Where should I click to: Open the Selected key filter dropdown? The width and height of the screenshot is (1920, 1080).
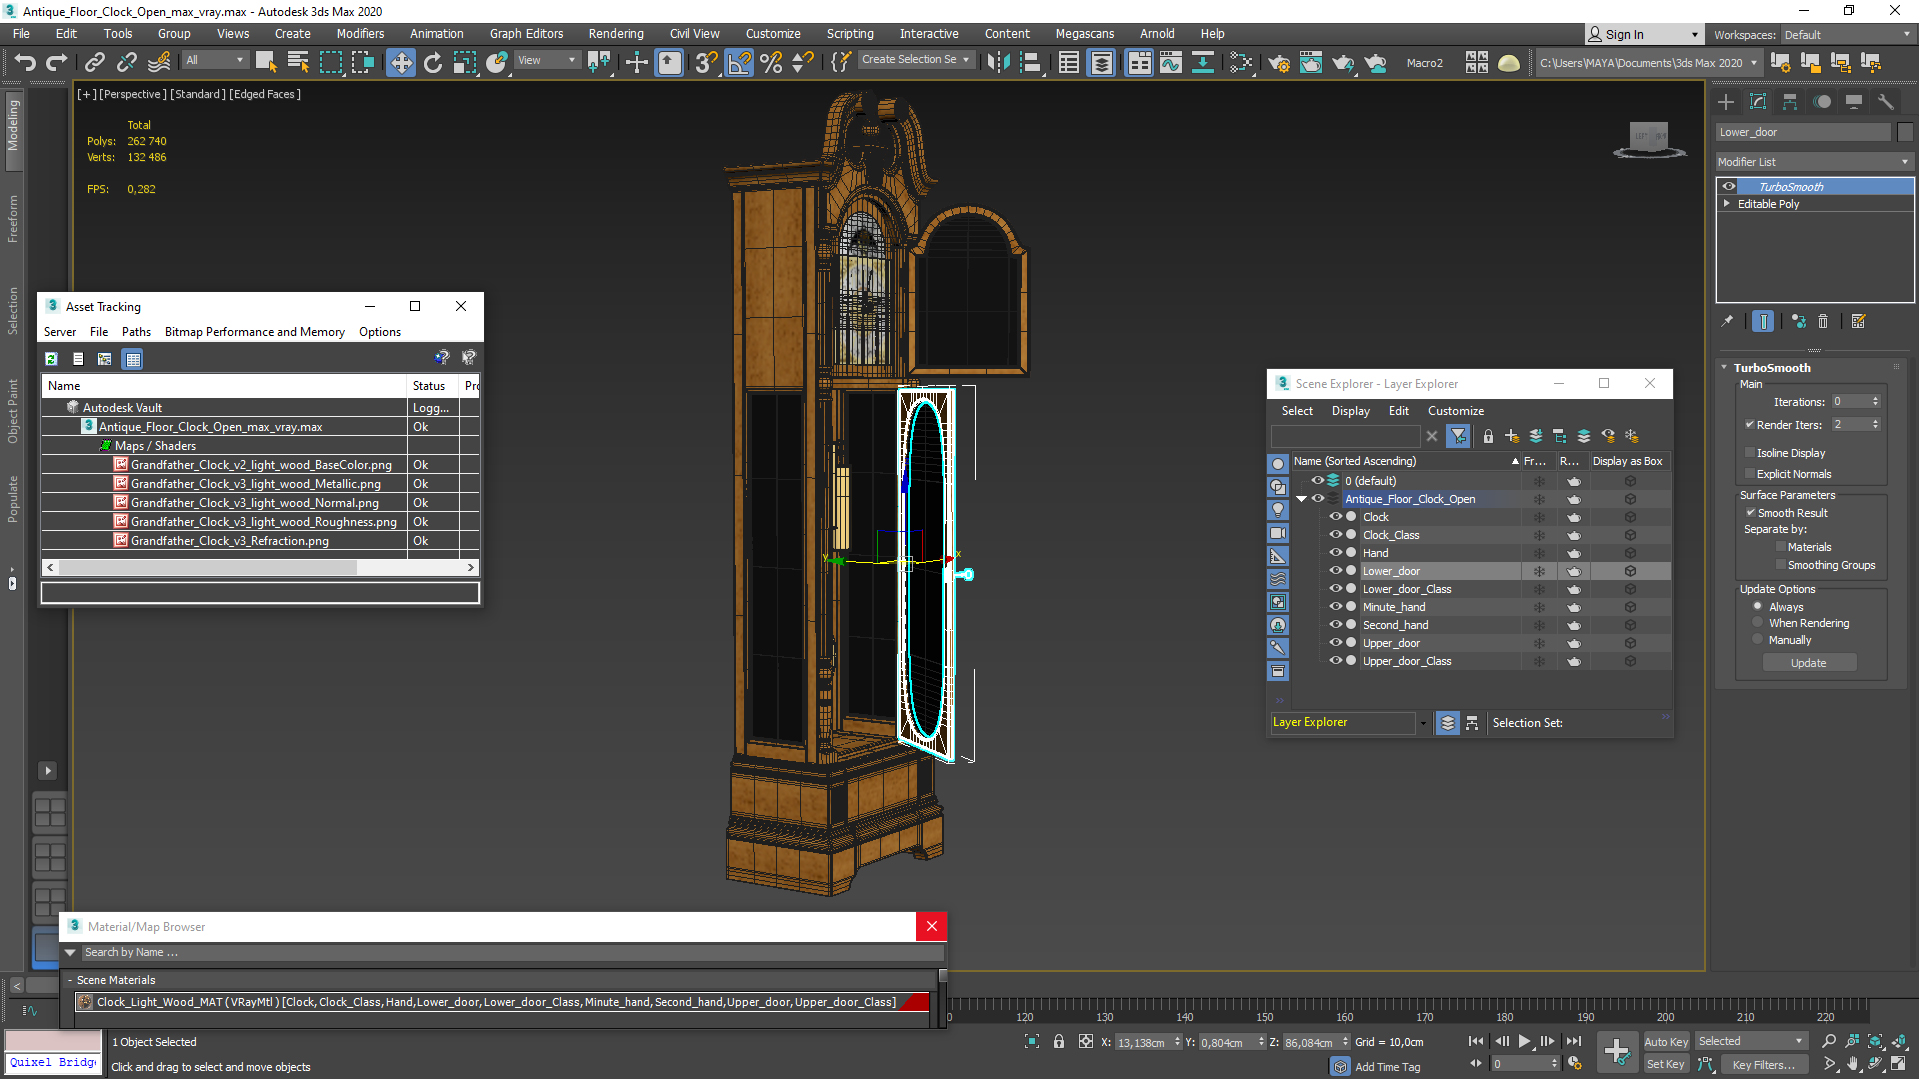coord(1750,1041)
